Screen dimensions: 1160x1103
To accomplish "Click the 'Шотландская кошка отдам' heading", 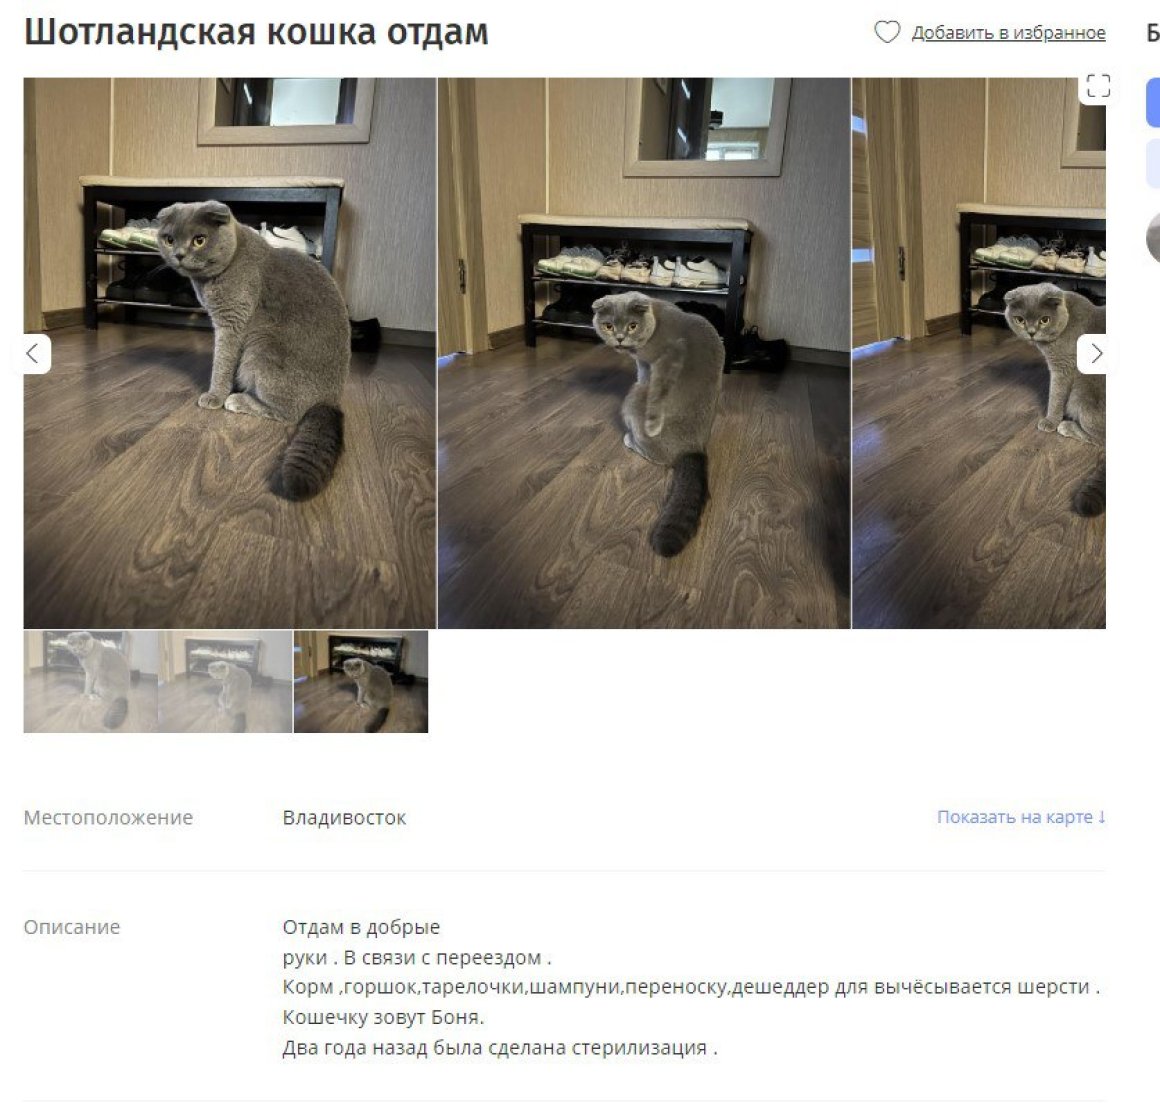I will (x=256, y=32).
